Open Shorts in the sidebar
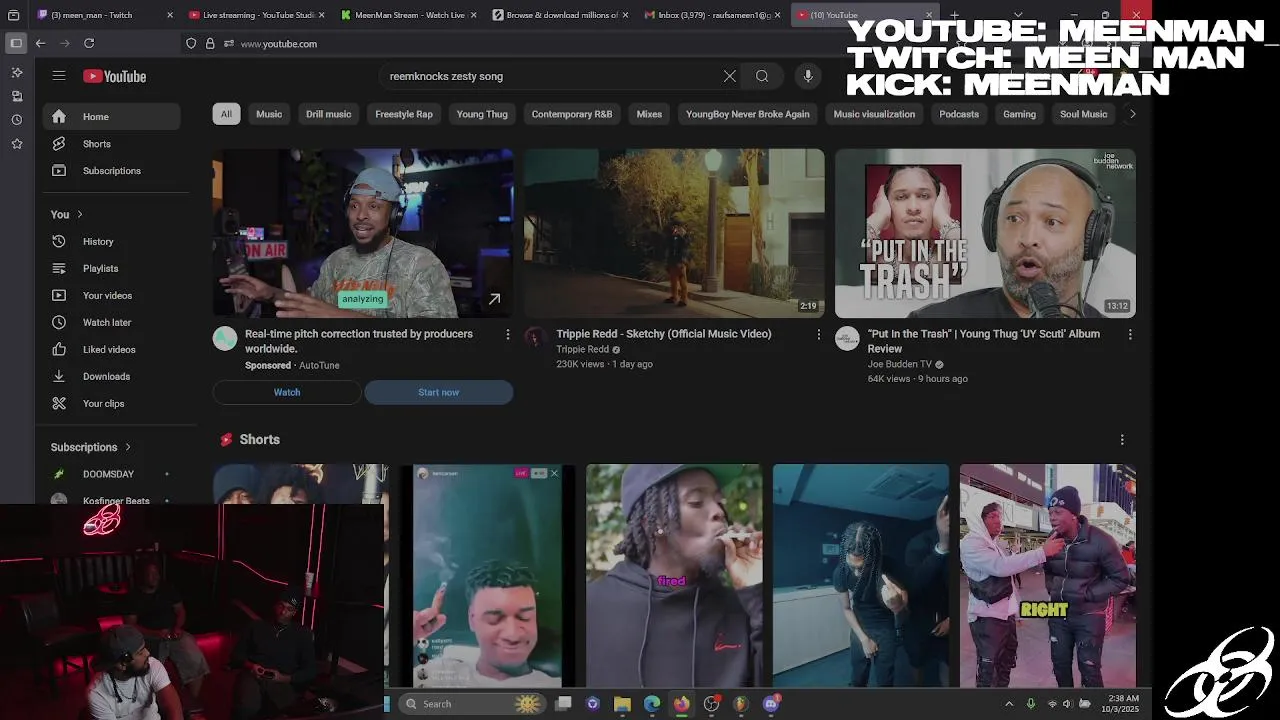 click(x=112, y=144)
